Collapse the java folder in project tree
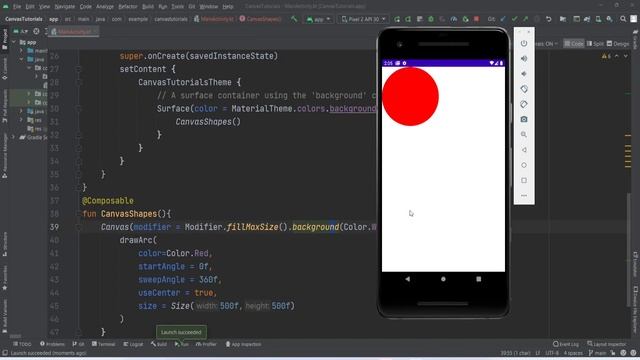640x360 pixels. [21, 59]
